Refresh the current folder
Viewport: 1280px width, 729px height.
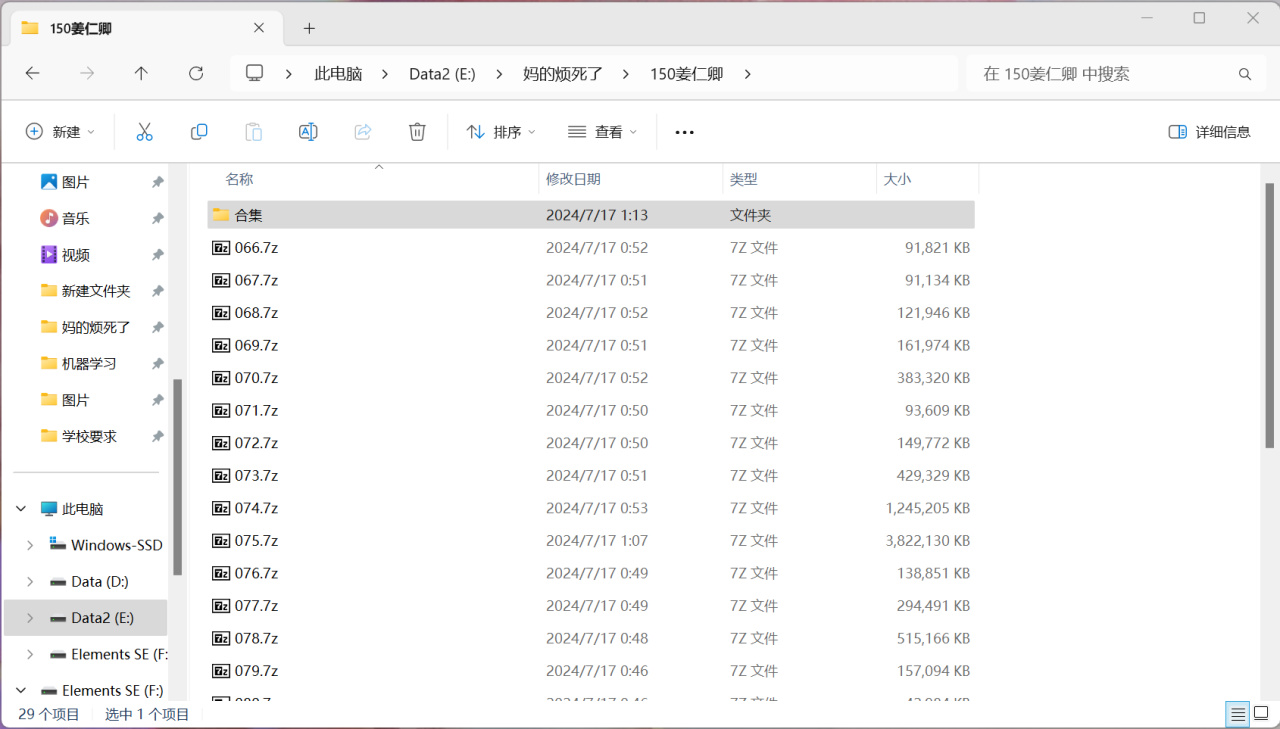(196, 73)
